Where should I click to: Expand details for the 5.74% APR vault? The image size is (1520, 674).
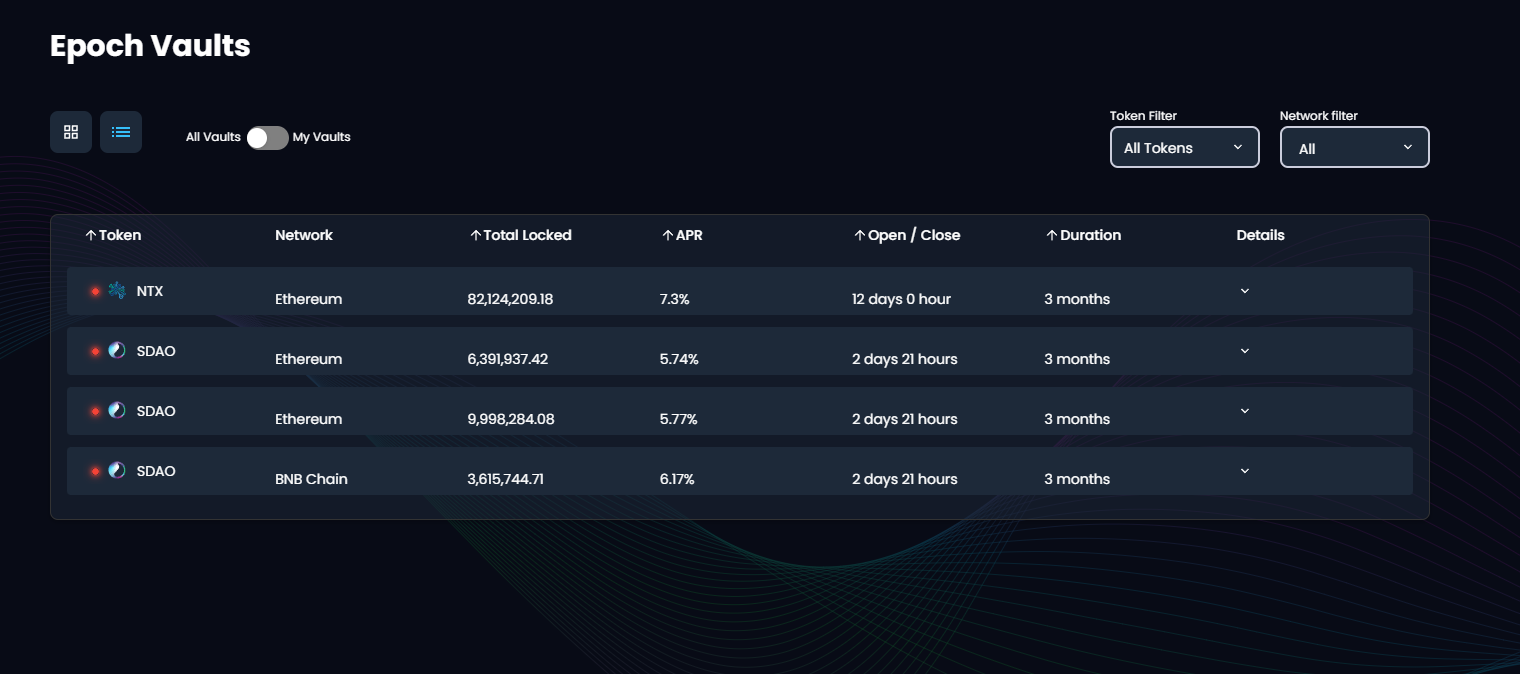point(1245,351)
